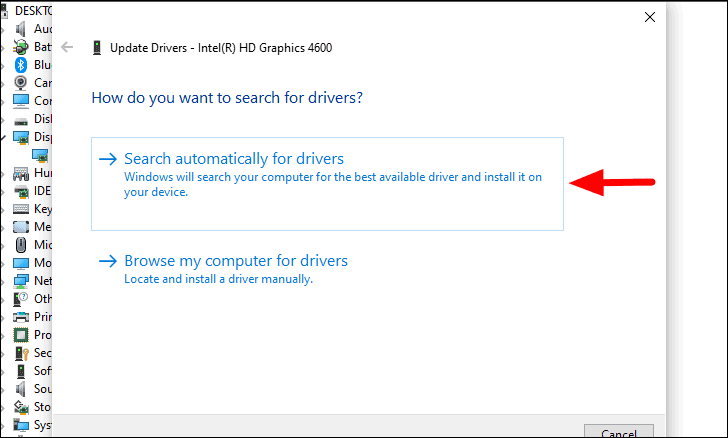Select the Sound controllers category icon
728x438 pixels.
[x=20, y=389]
